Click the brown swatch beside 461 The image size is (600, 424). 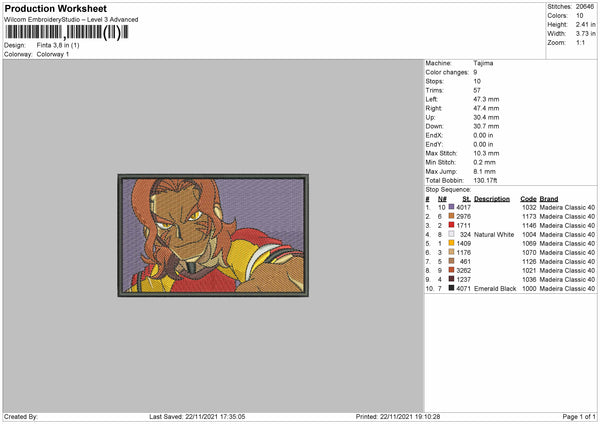(451, 261)
